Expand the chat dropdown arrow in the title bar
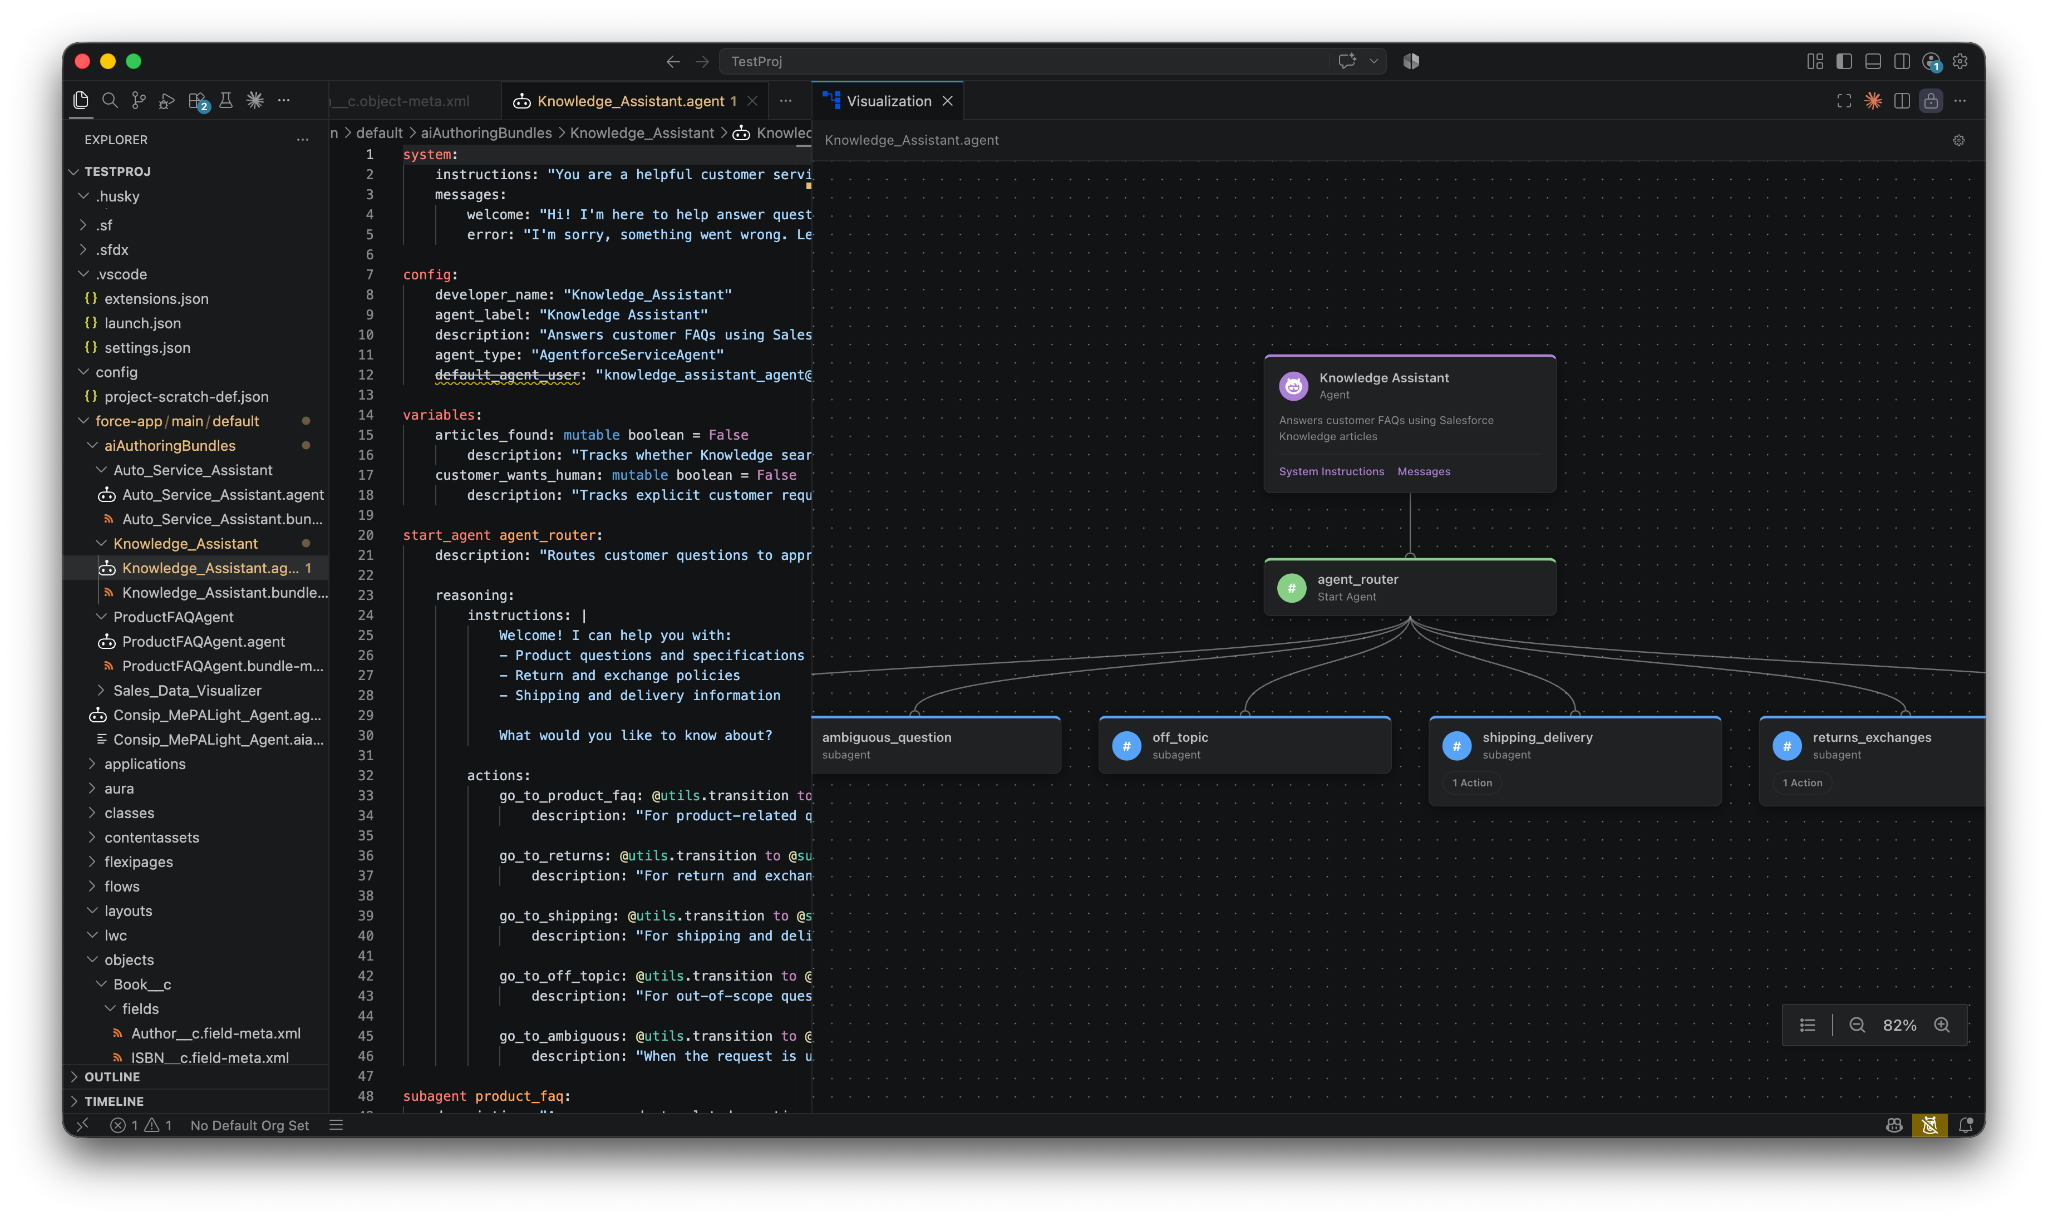This screenshot has height=1220, width=2048. tap(1374, 61)
